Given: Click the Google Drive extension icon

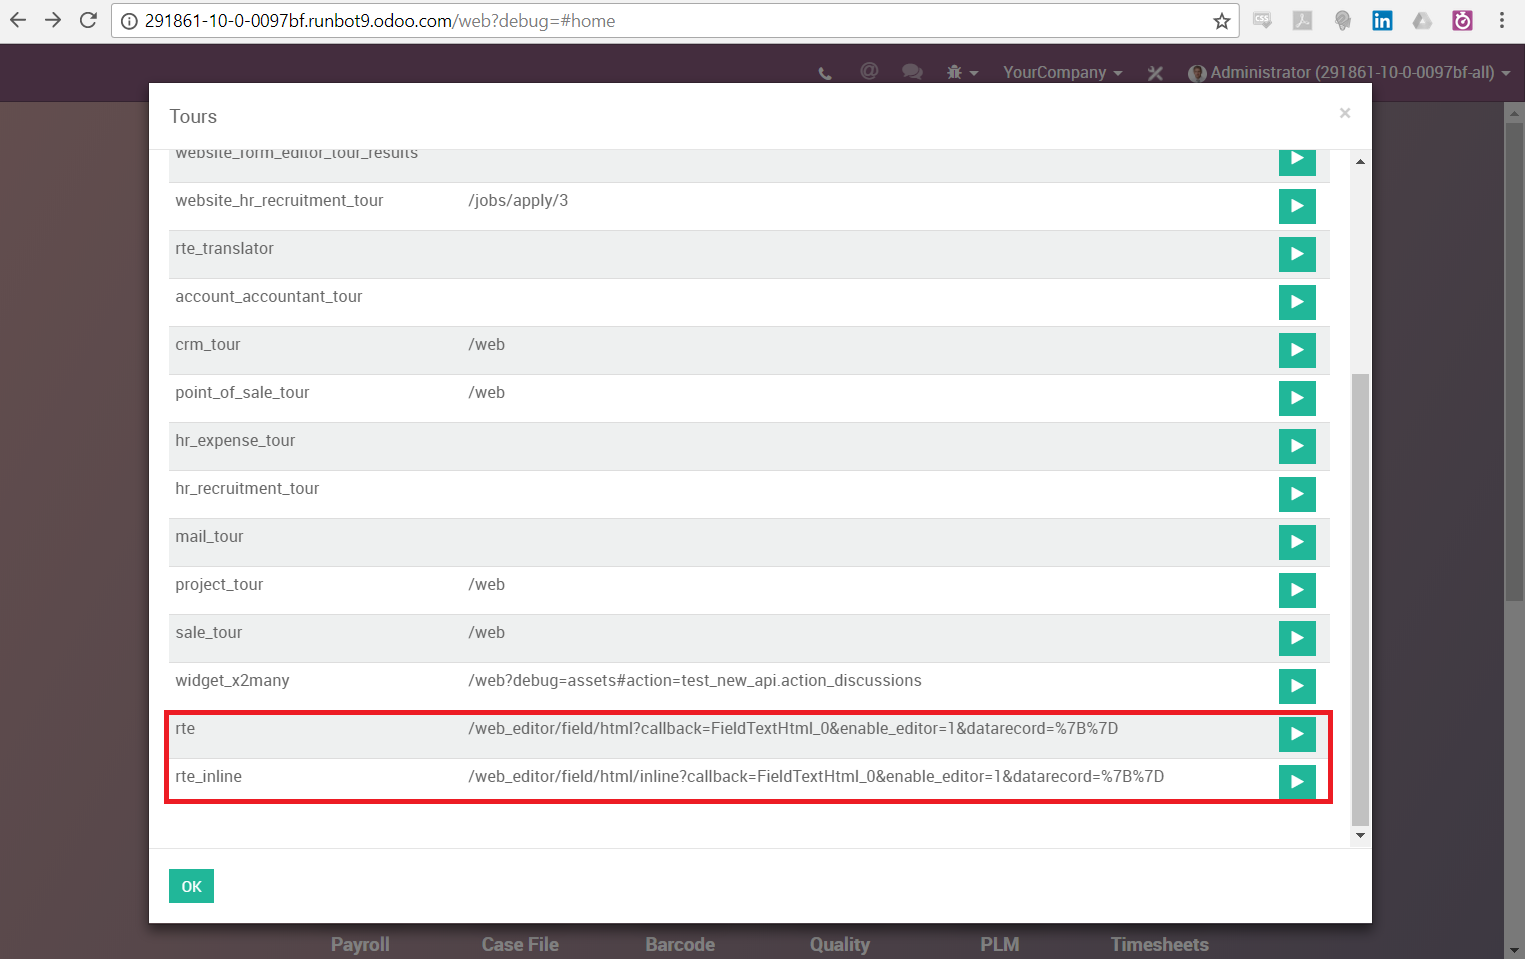Looking at the screenshot, I should [x=1422, y=20].
